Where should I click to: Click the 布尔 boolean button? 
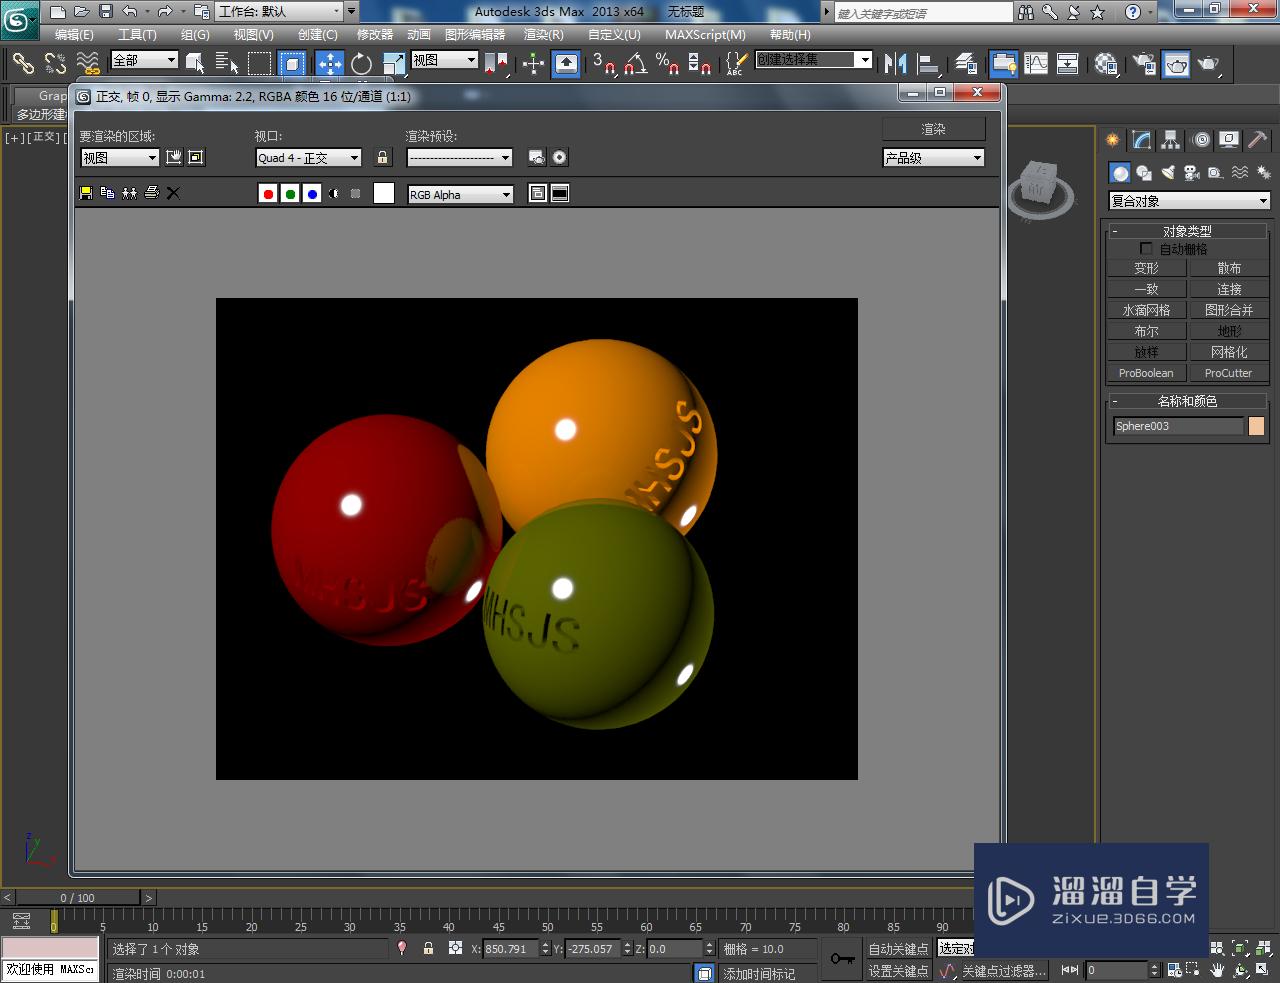1146,331
